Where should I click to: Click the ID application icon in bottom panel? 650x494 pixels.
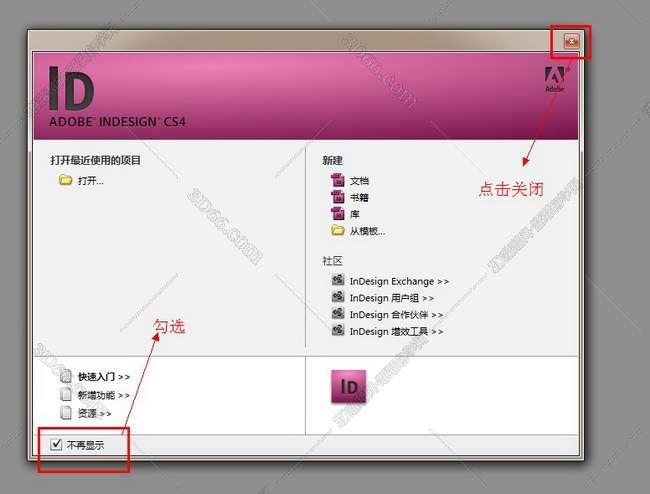point(349,387)
